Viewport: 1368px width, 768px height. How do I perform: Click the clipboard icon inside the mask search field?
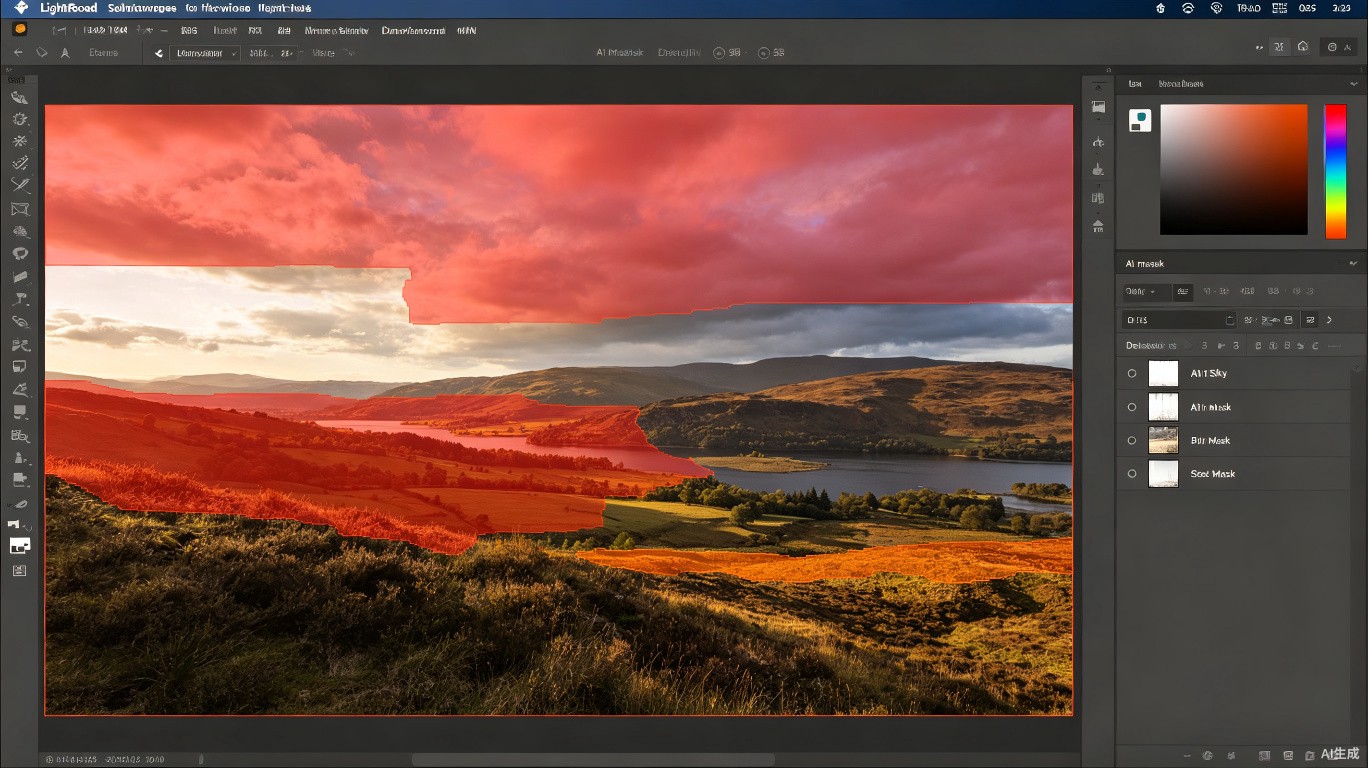coord(1230,320)
